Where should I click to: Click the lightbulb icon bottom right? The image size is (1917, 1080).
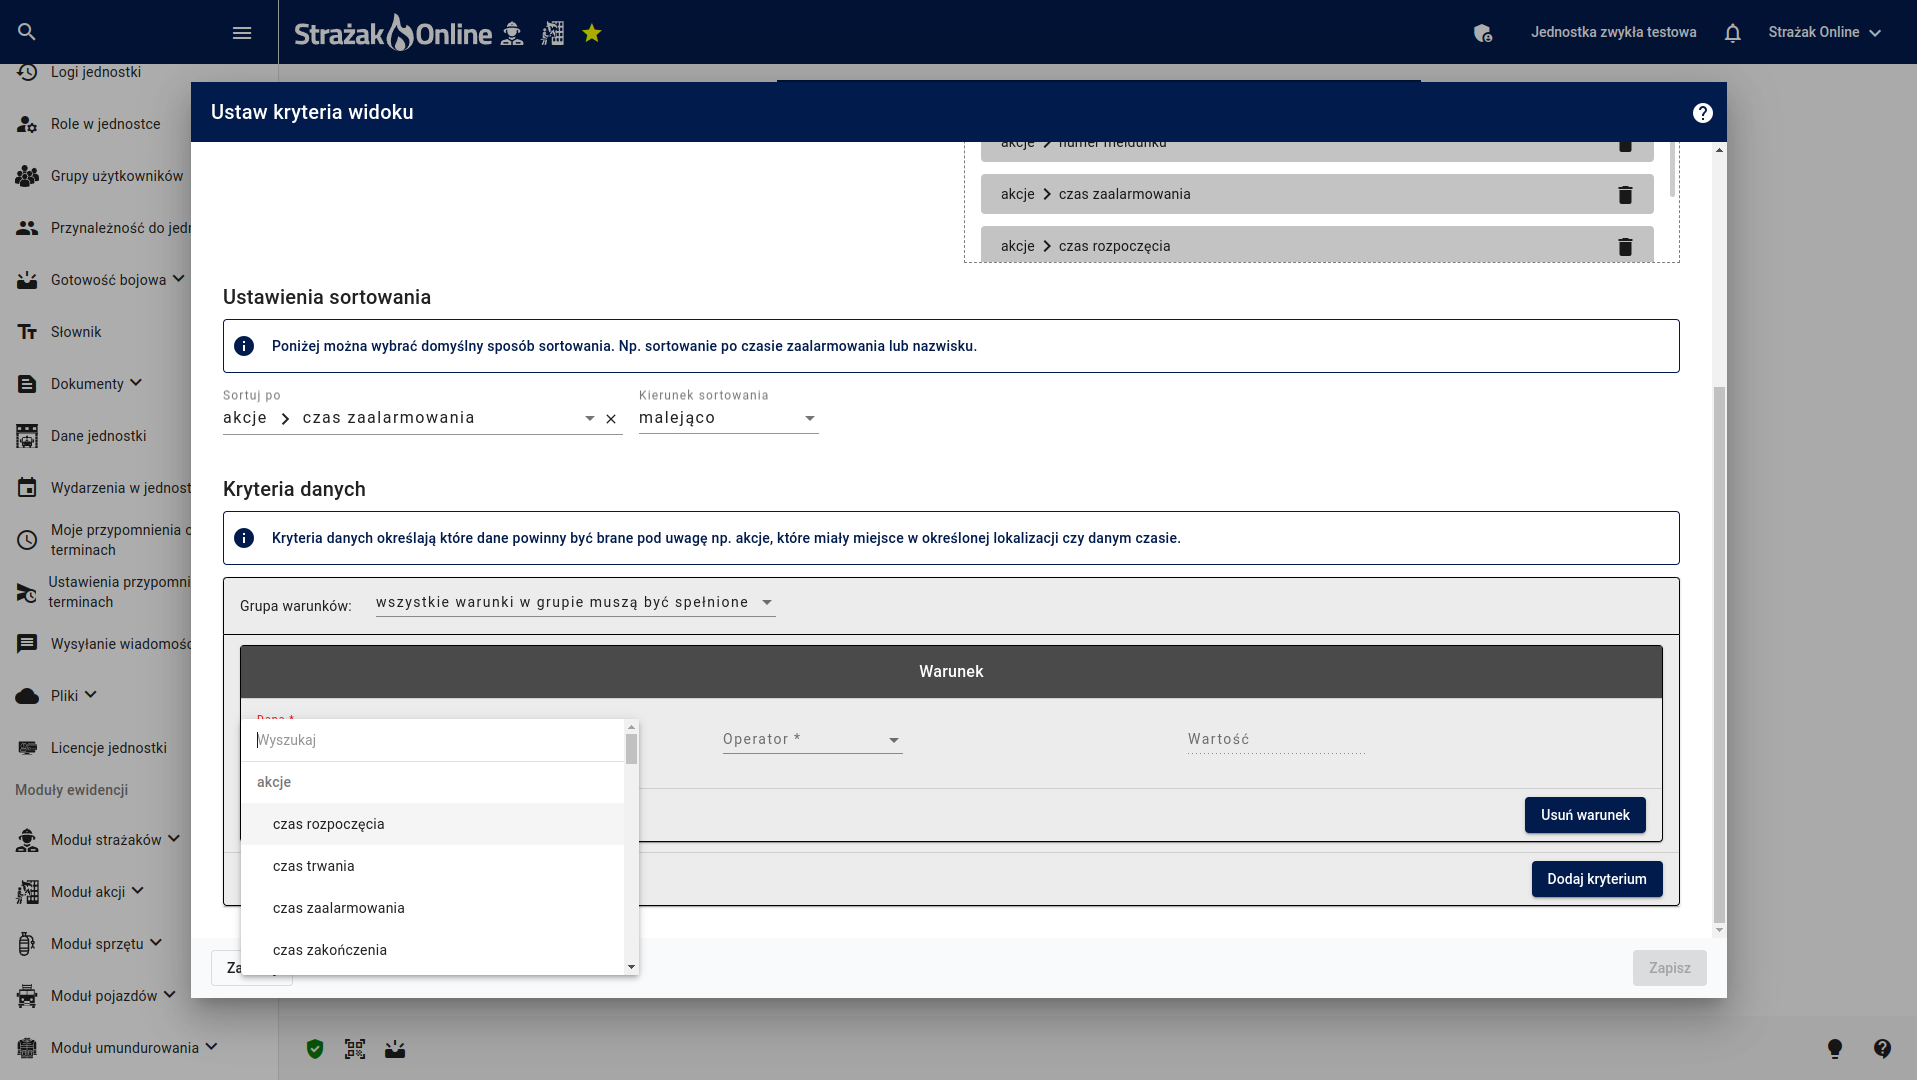[1835, 1048]
